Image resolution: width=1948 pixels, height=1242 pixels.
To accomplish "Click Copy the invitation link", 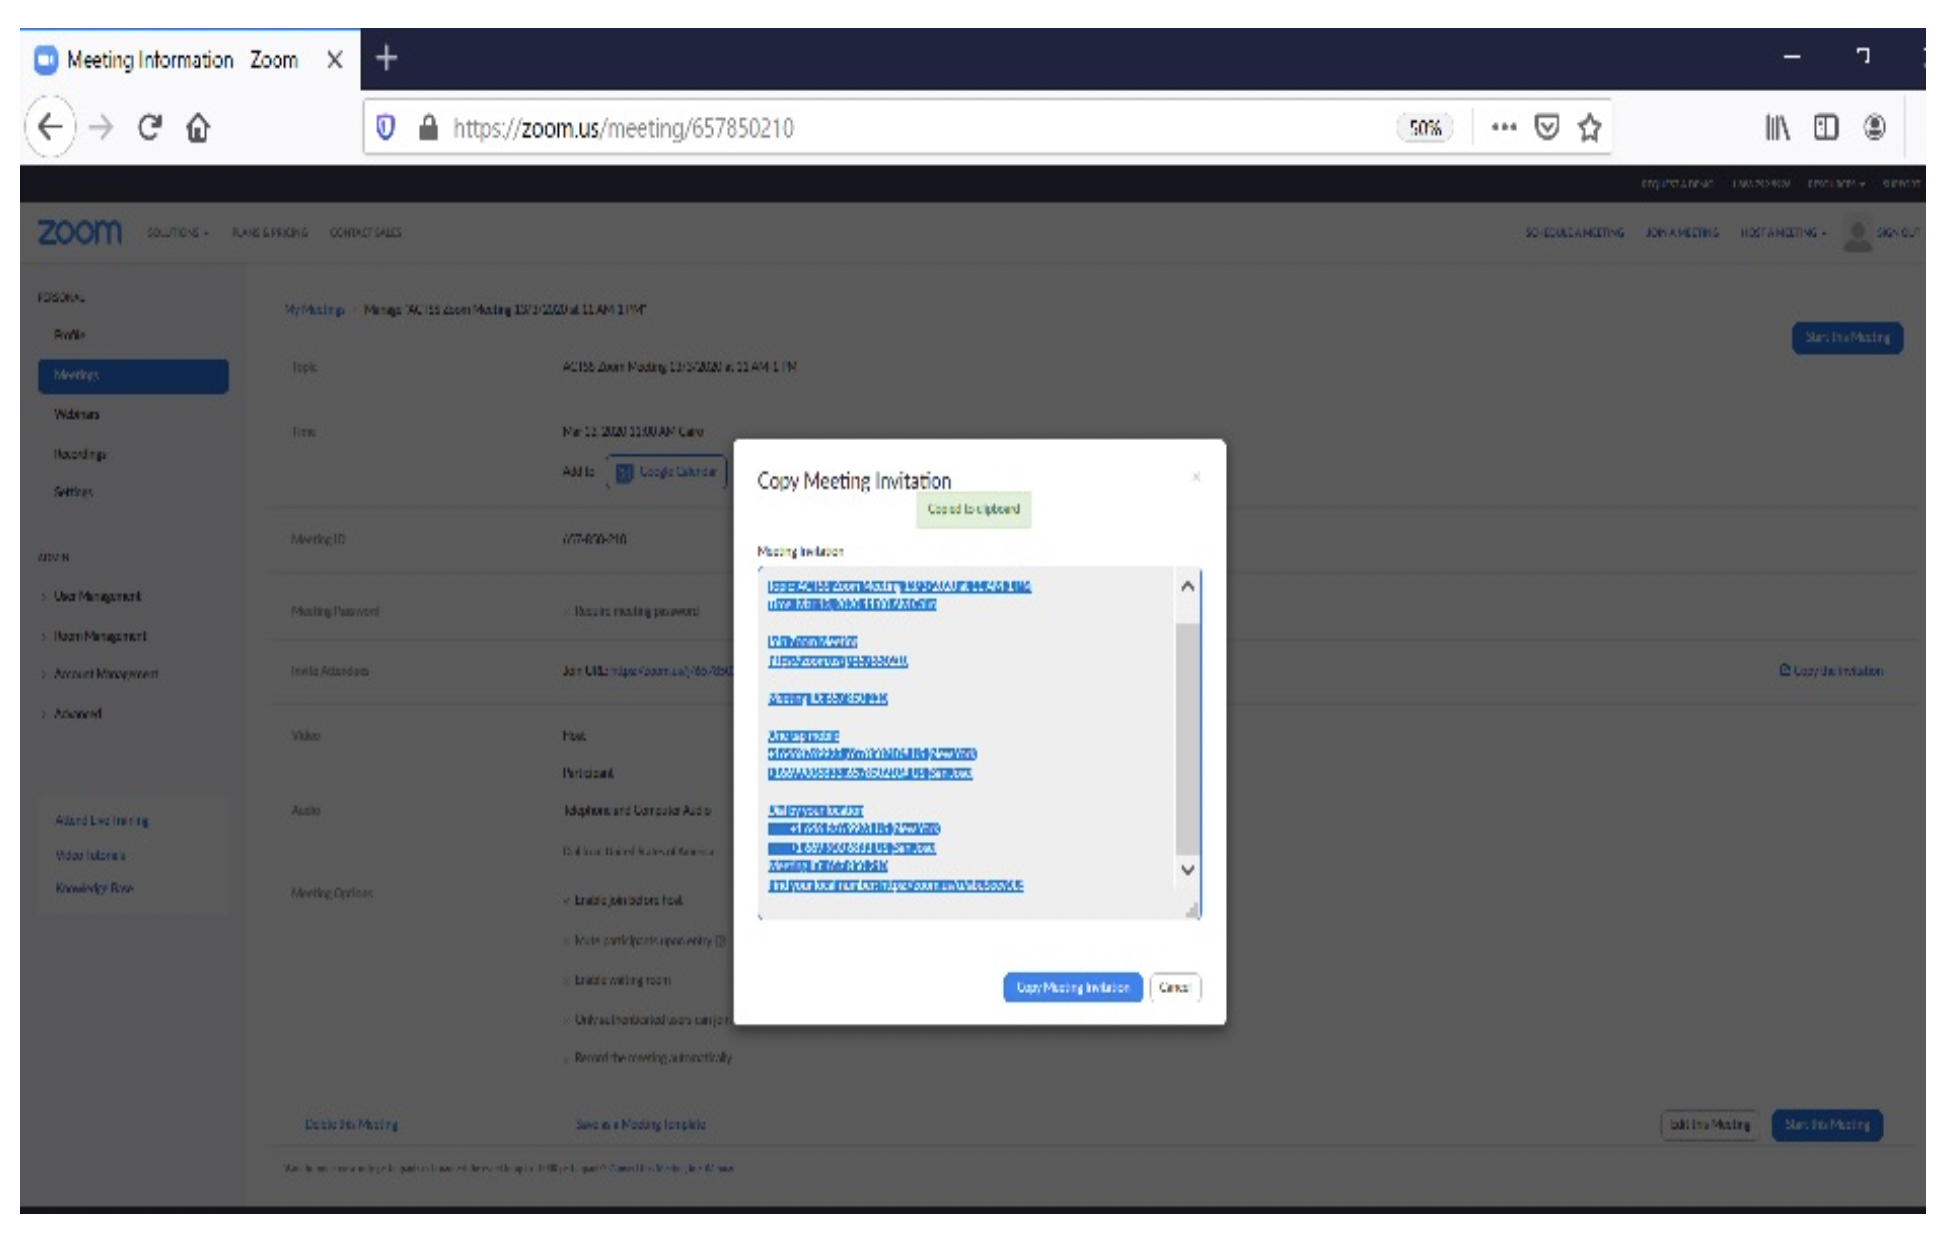I will pos(1831,671).
